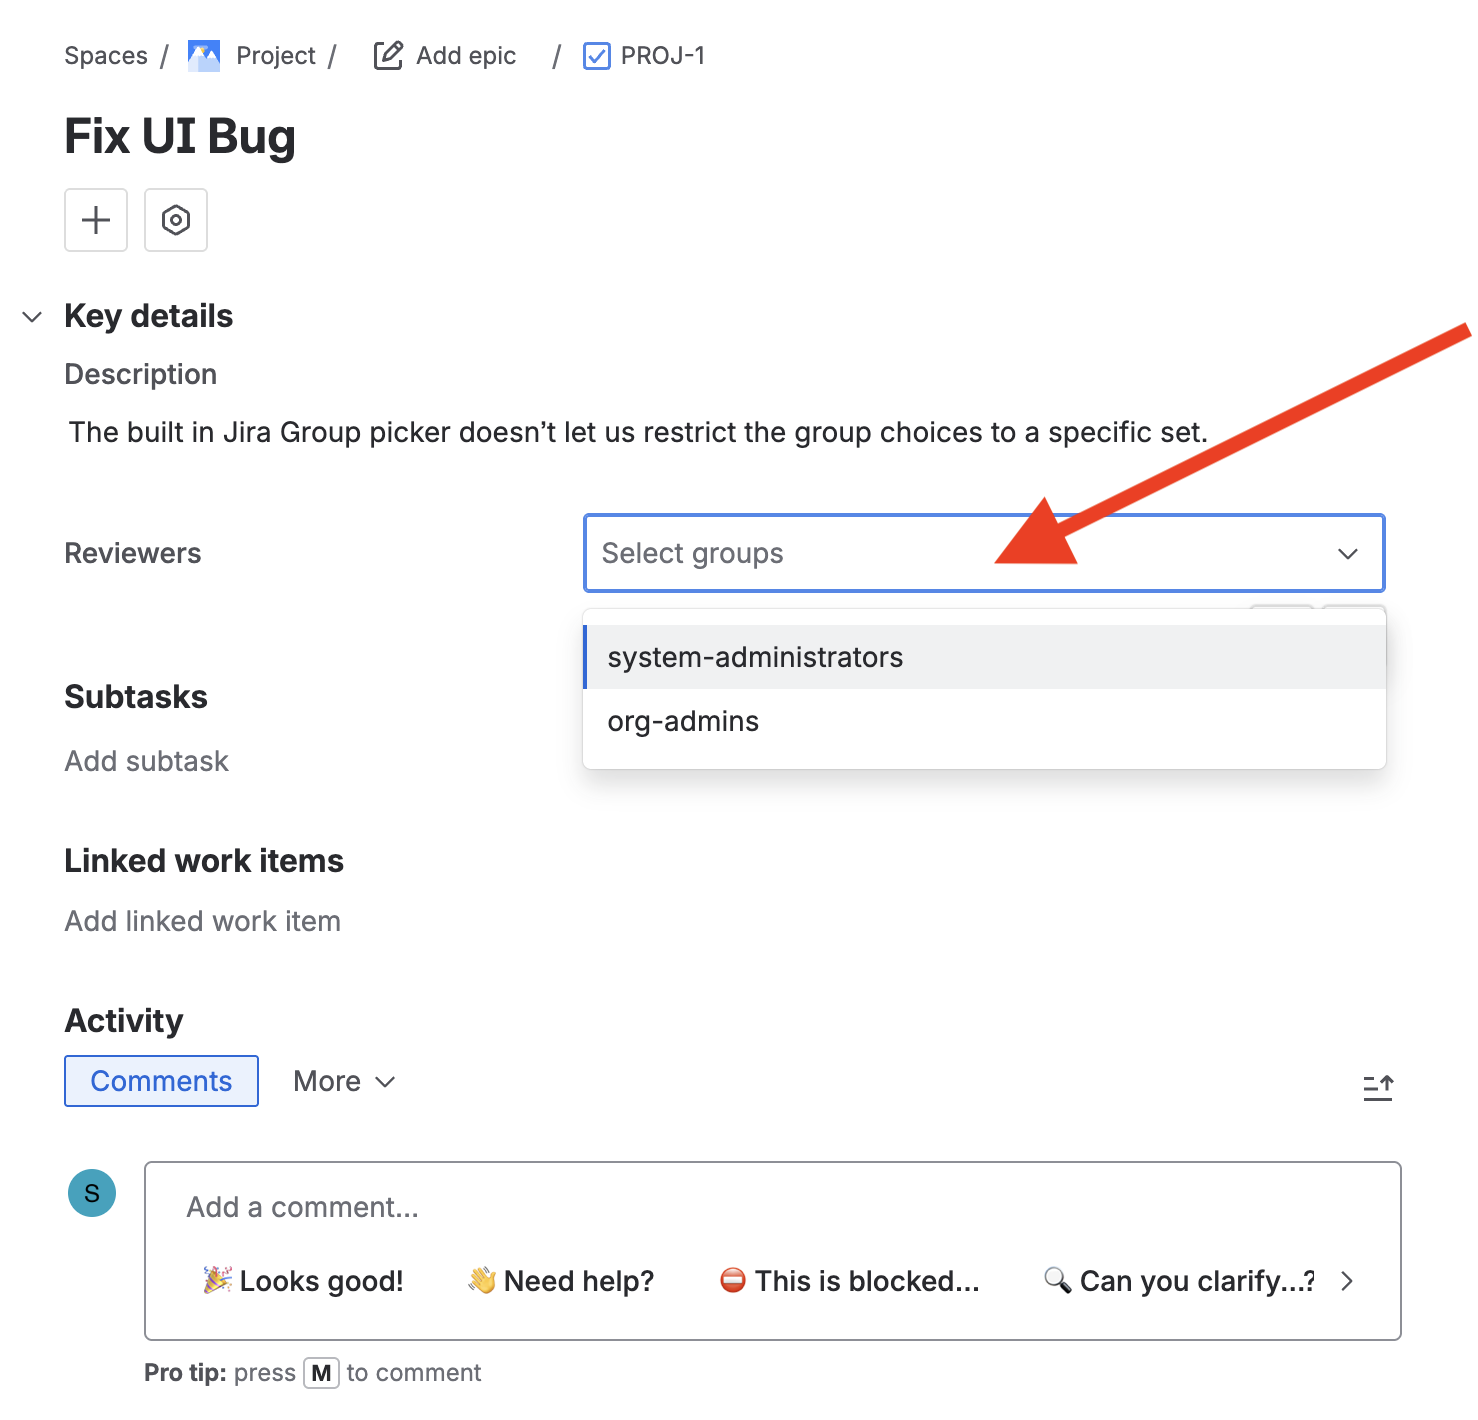Image resolution: width=1478 pixels, height=1420 pixels.
Task: Click the Looks good quick reply
Action: [302, 1281]
